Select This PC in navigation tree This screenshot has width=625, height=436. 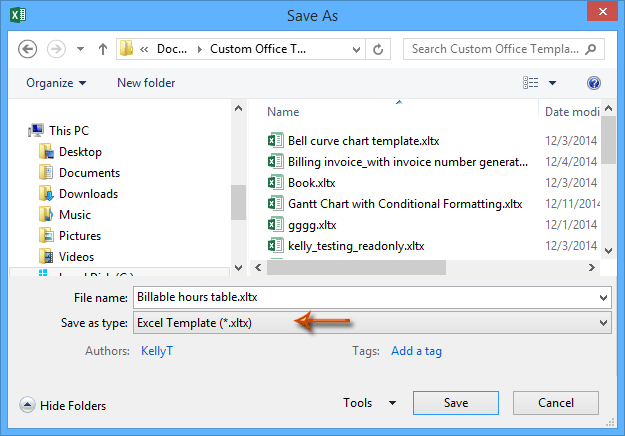tap(69, 131)
